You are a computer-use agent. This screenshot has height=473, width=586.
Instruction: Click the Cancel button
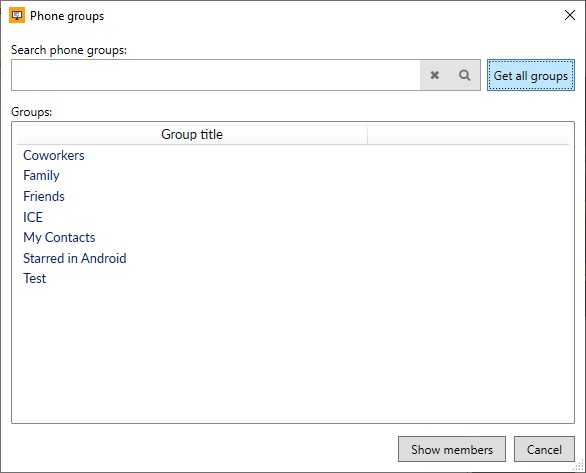coord(544,449)
